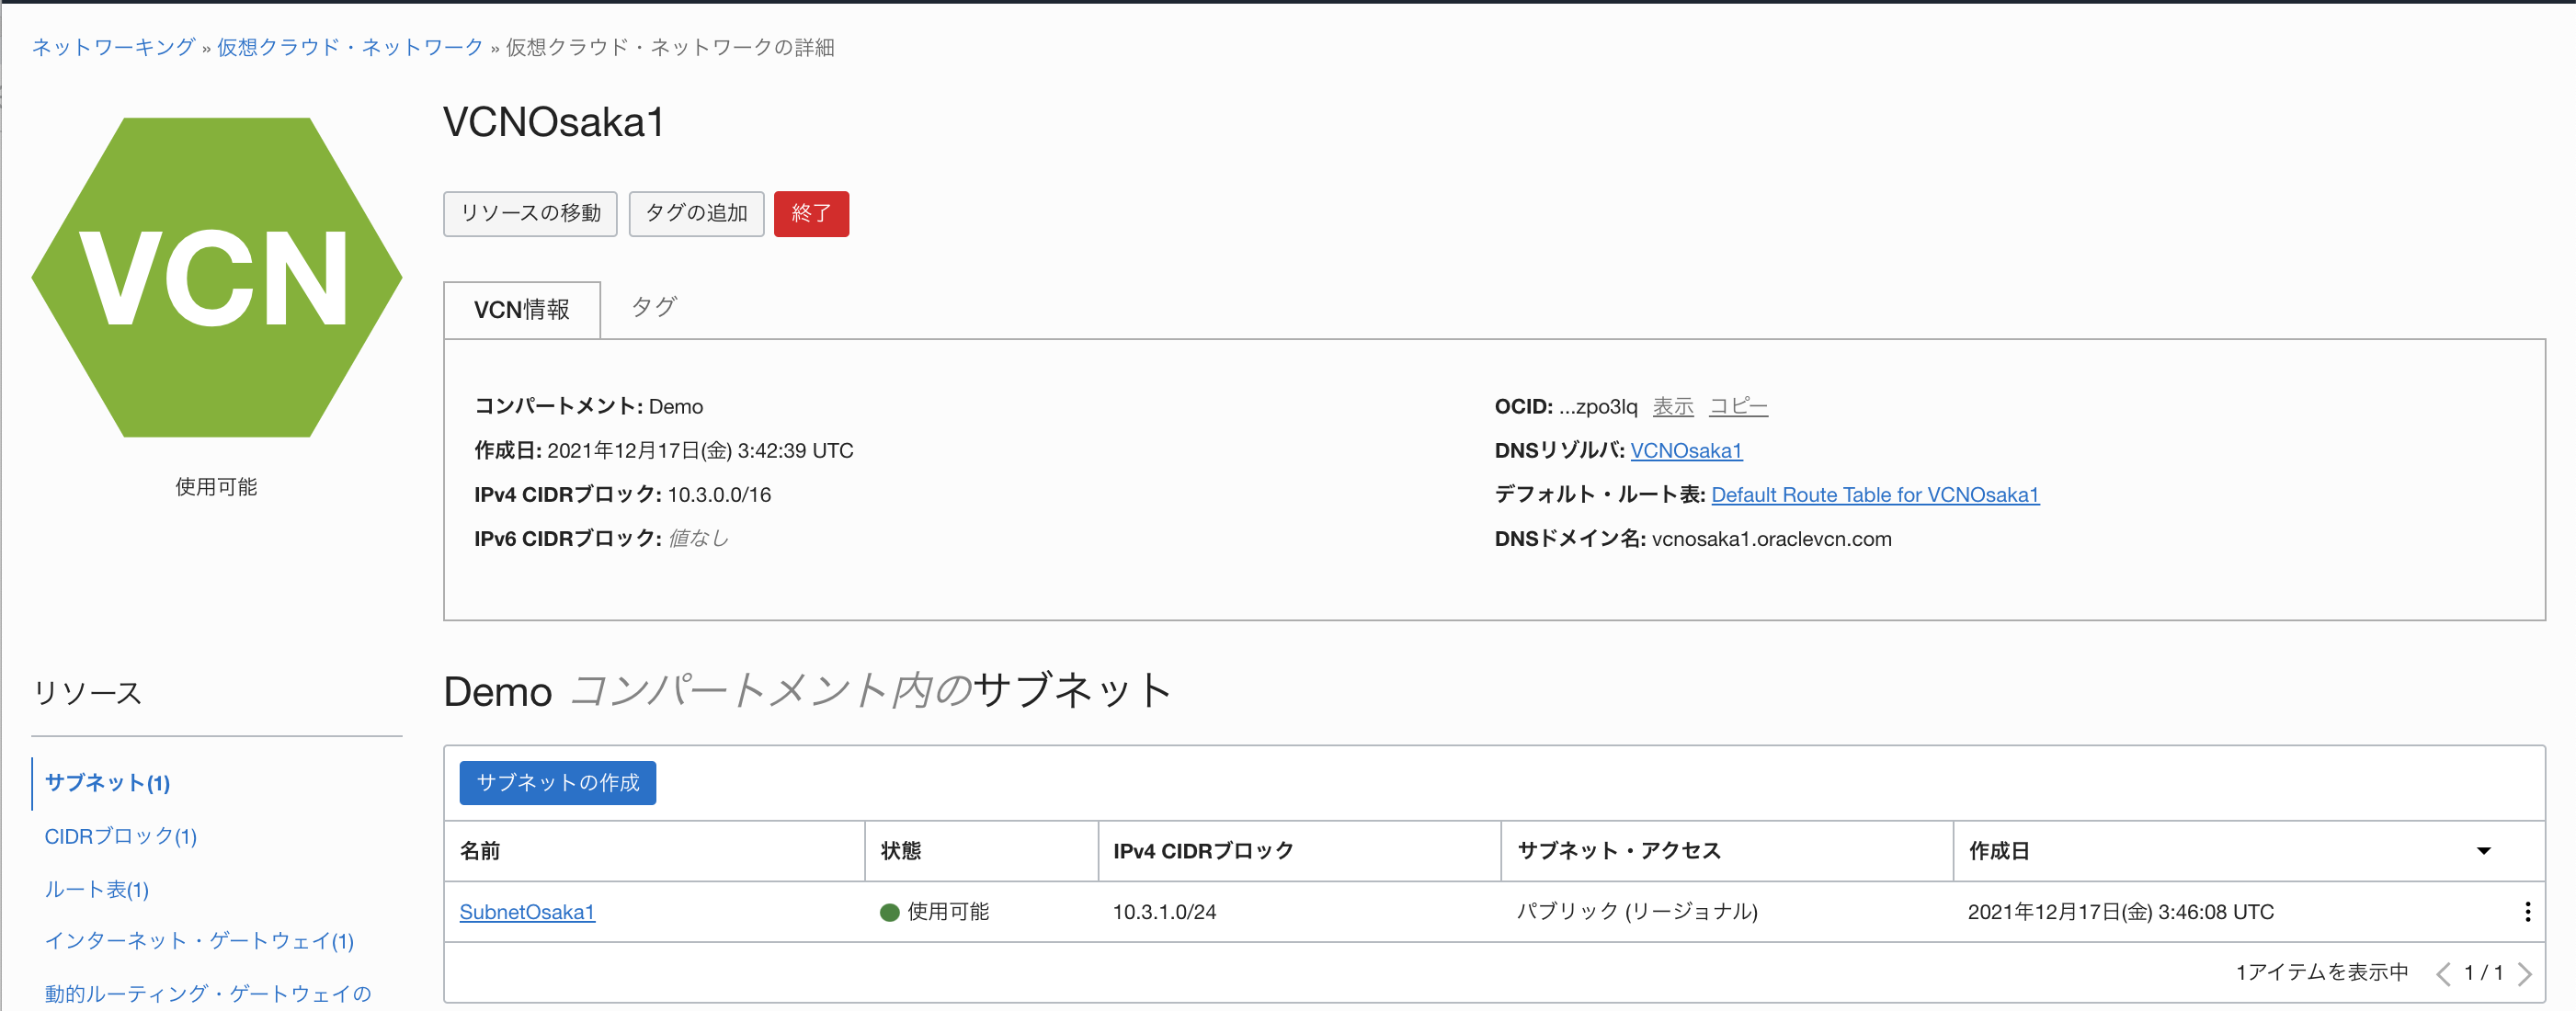Open the DNS resolver VCNOsaka1 link
The image size is (2576, 1011).
point(1686,450)
